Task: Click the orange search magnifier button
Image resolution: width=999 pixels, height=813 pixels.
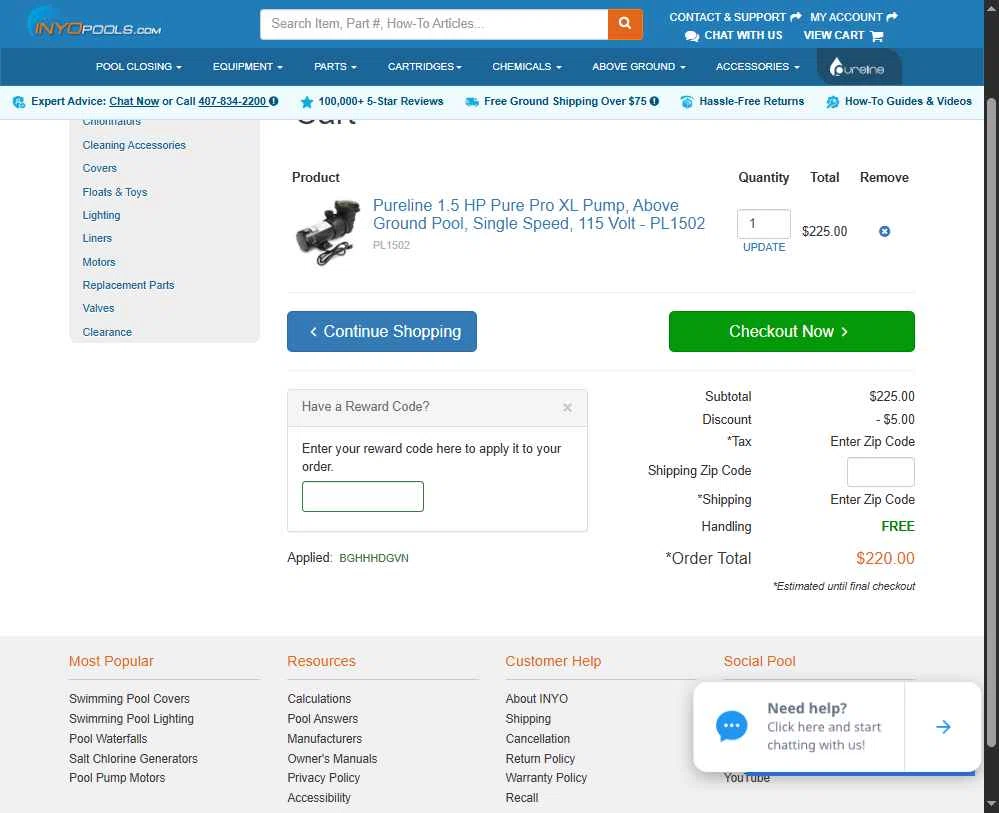Action: [x=624, y=24]
